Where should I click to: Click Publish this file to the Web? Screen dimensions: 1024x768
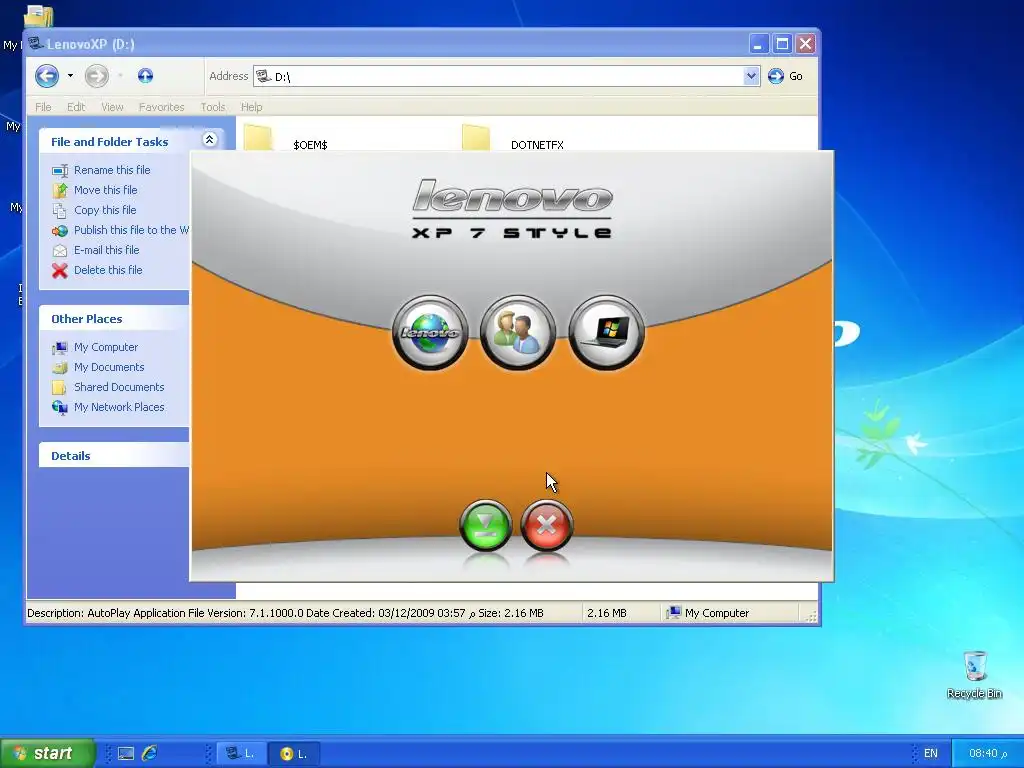(131, 230)
